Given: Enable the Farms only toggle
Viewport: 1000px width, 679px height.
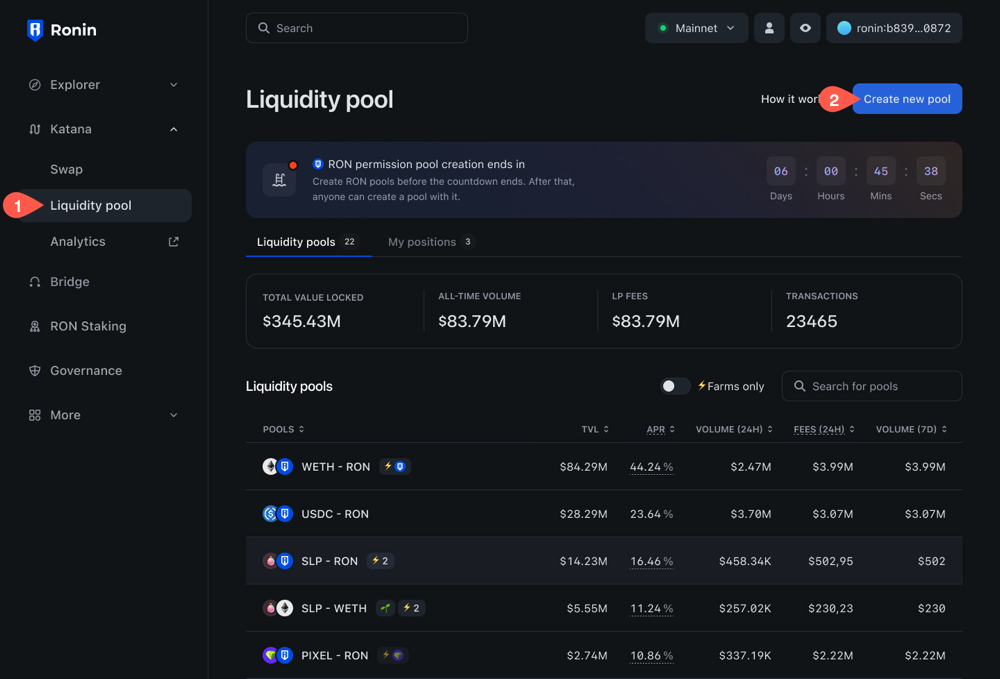Looking at the screenshot, I should click(x=675, y=386).
